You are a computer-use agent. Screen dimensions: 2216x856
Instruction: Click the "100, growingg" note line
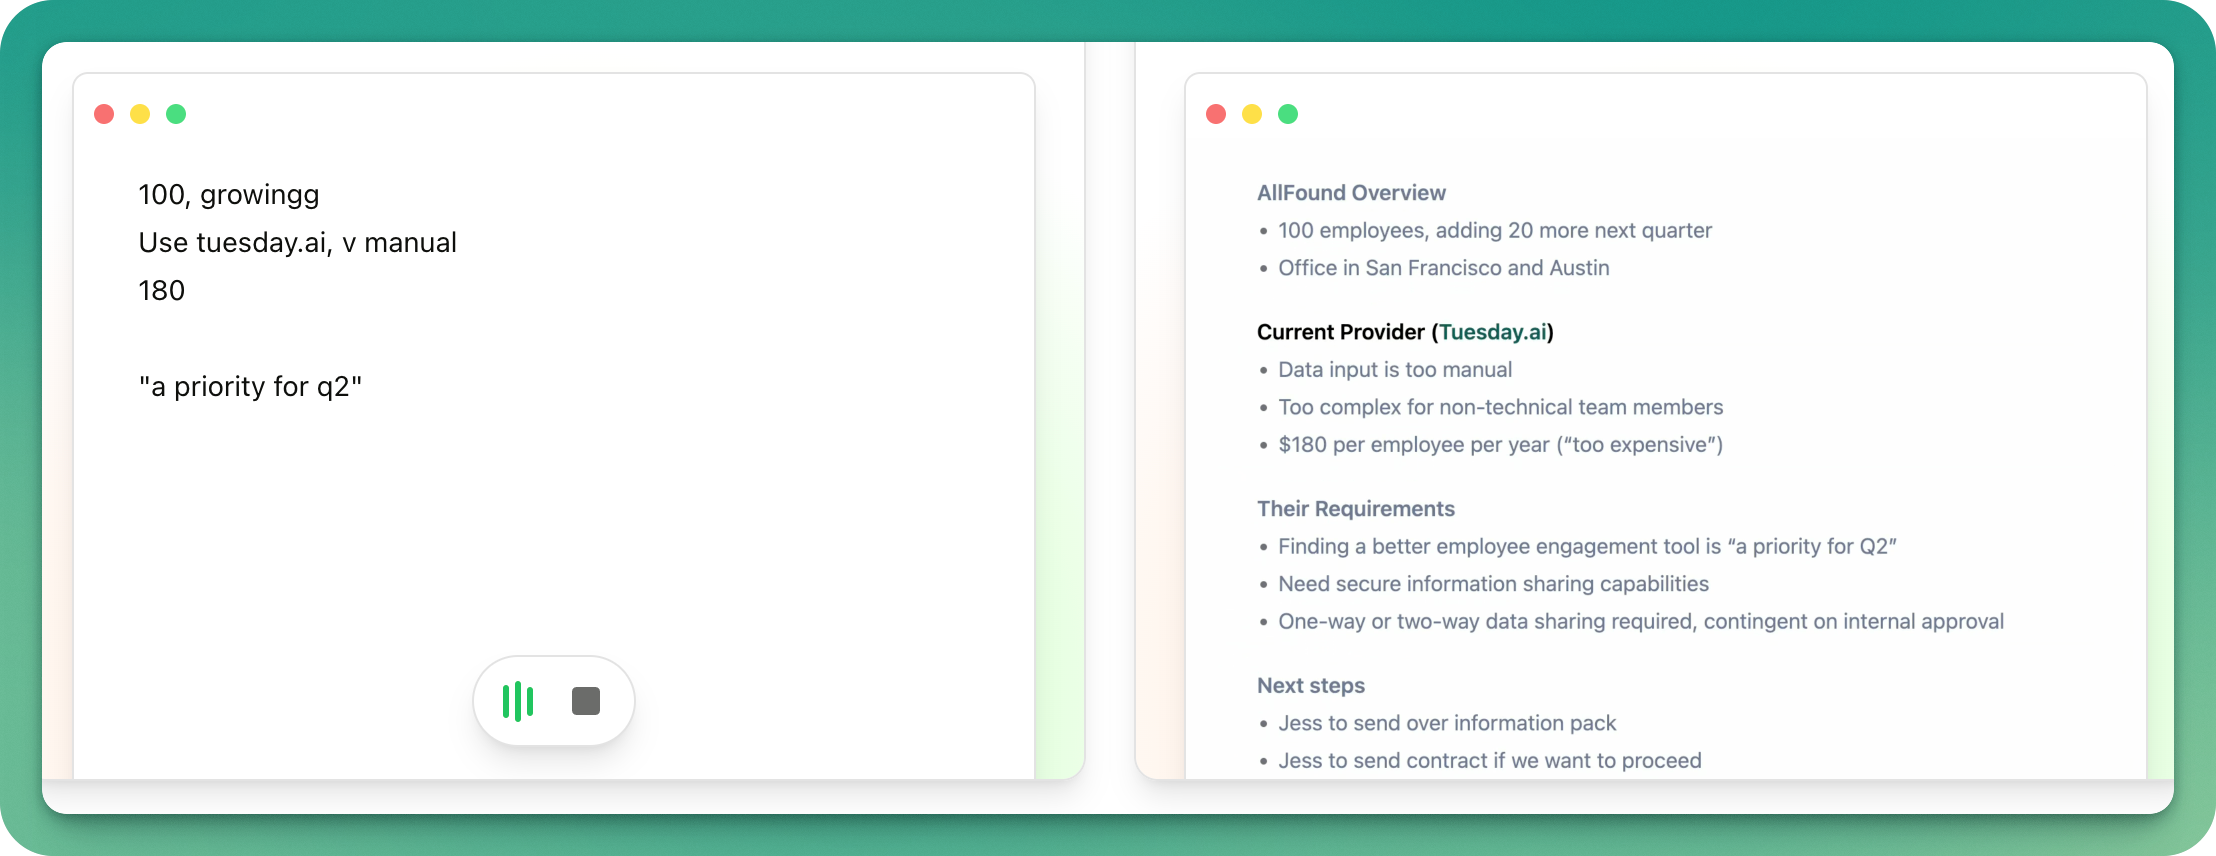click(x=229, y=194)
